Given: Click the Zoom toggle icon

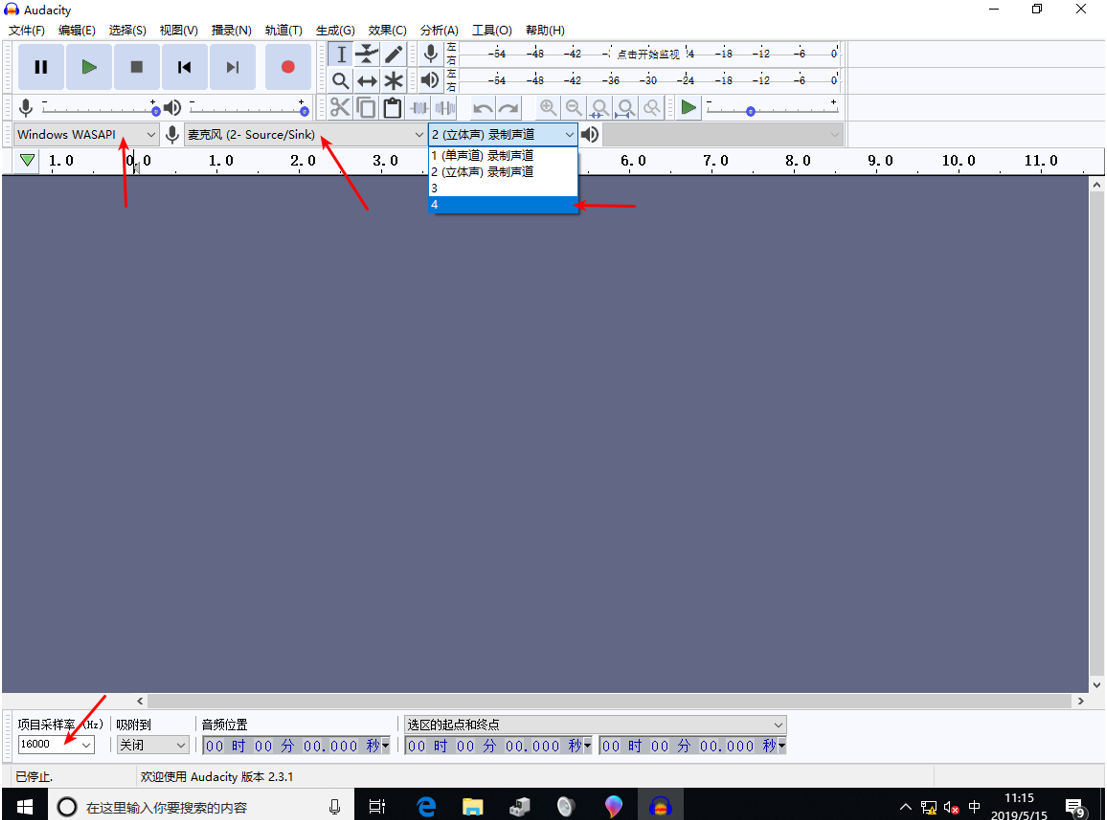Looking at the screenshot, I should click(652, 108).
